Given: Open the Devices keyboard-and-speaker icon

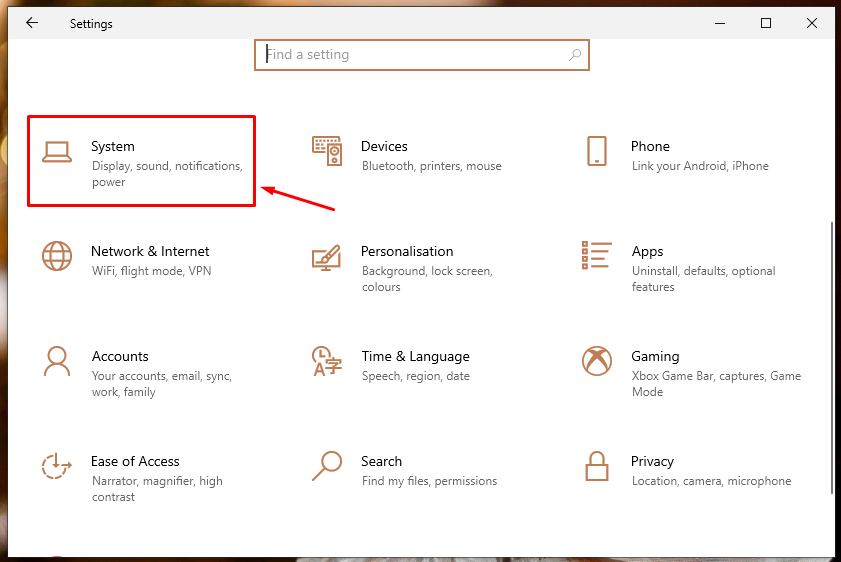Looking at the screenshot, I should point(327,151).
